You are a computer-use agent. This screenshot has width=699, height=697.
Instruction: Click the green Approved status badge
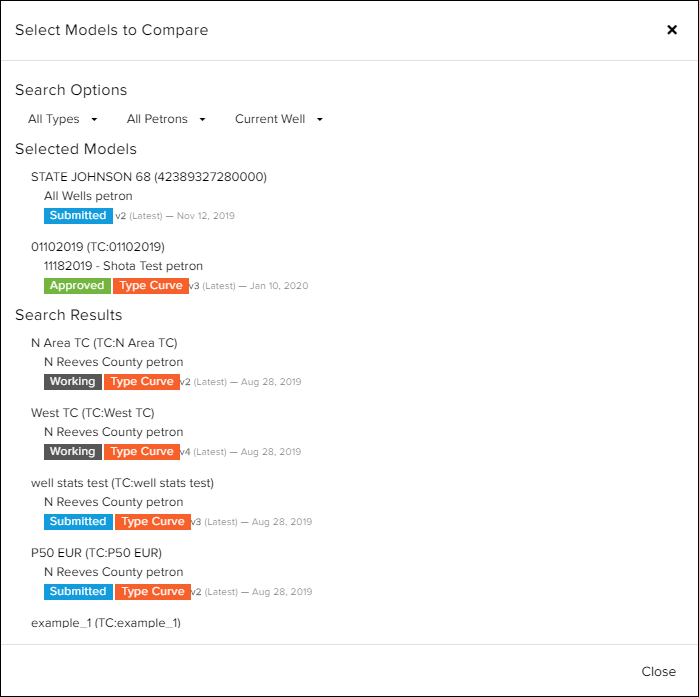[x=77, y=285]
